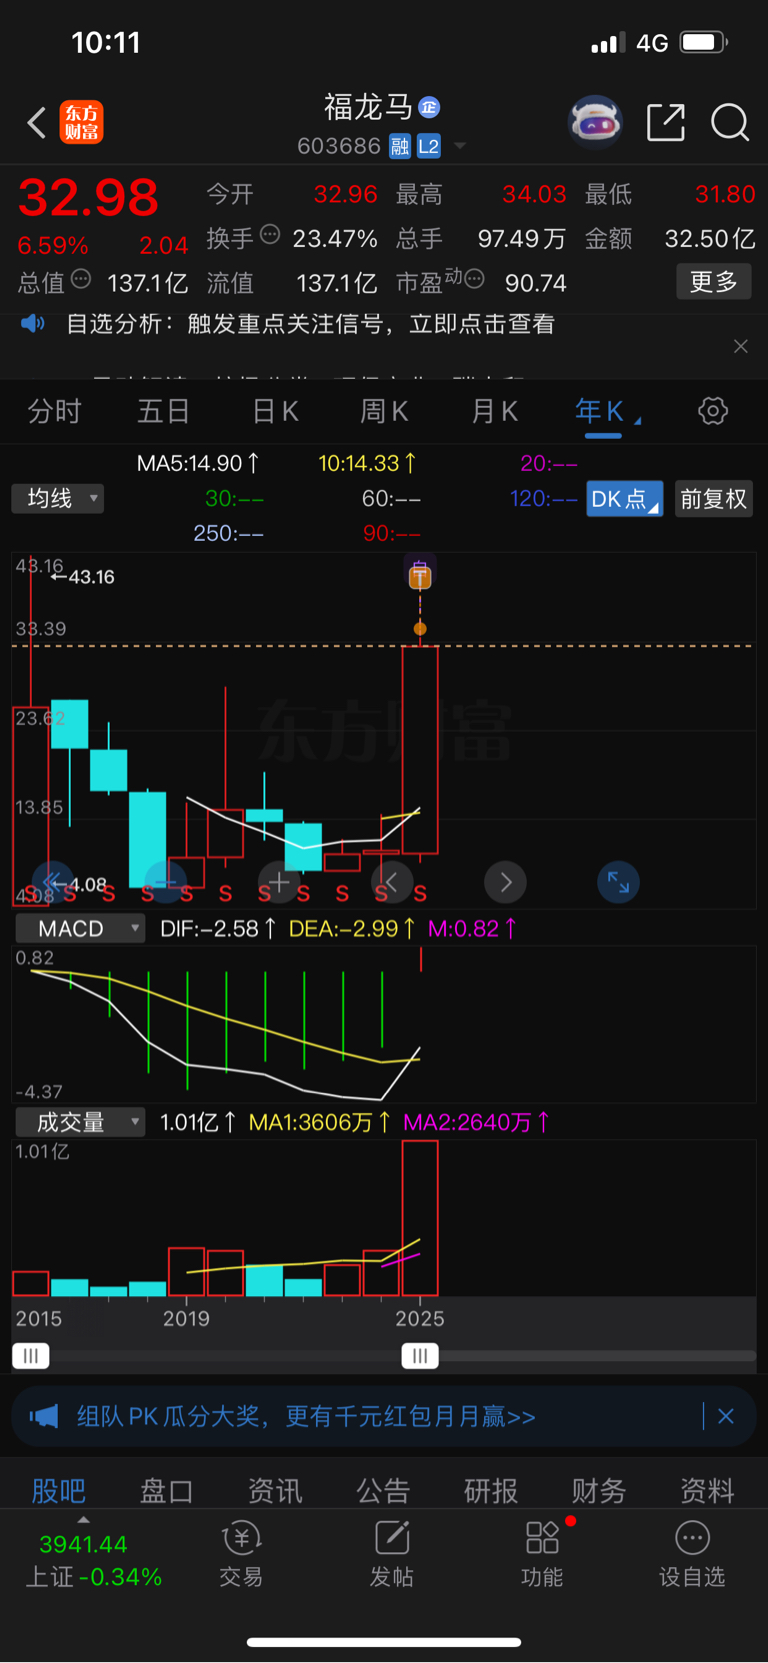768x1663 pixels.
Task: Open the 资讯 tab
Action: pos(275,1491)
